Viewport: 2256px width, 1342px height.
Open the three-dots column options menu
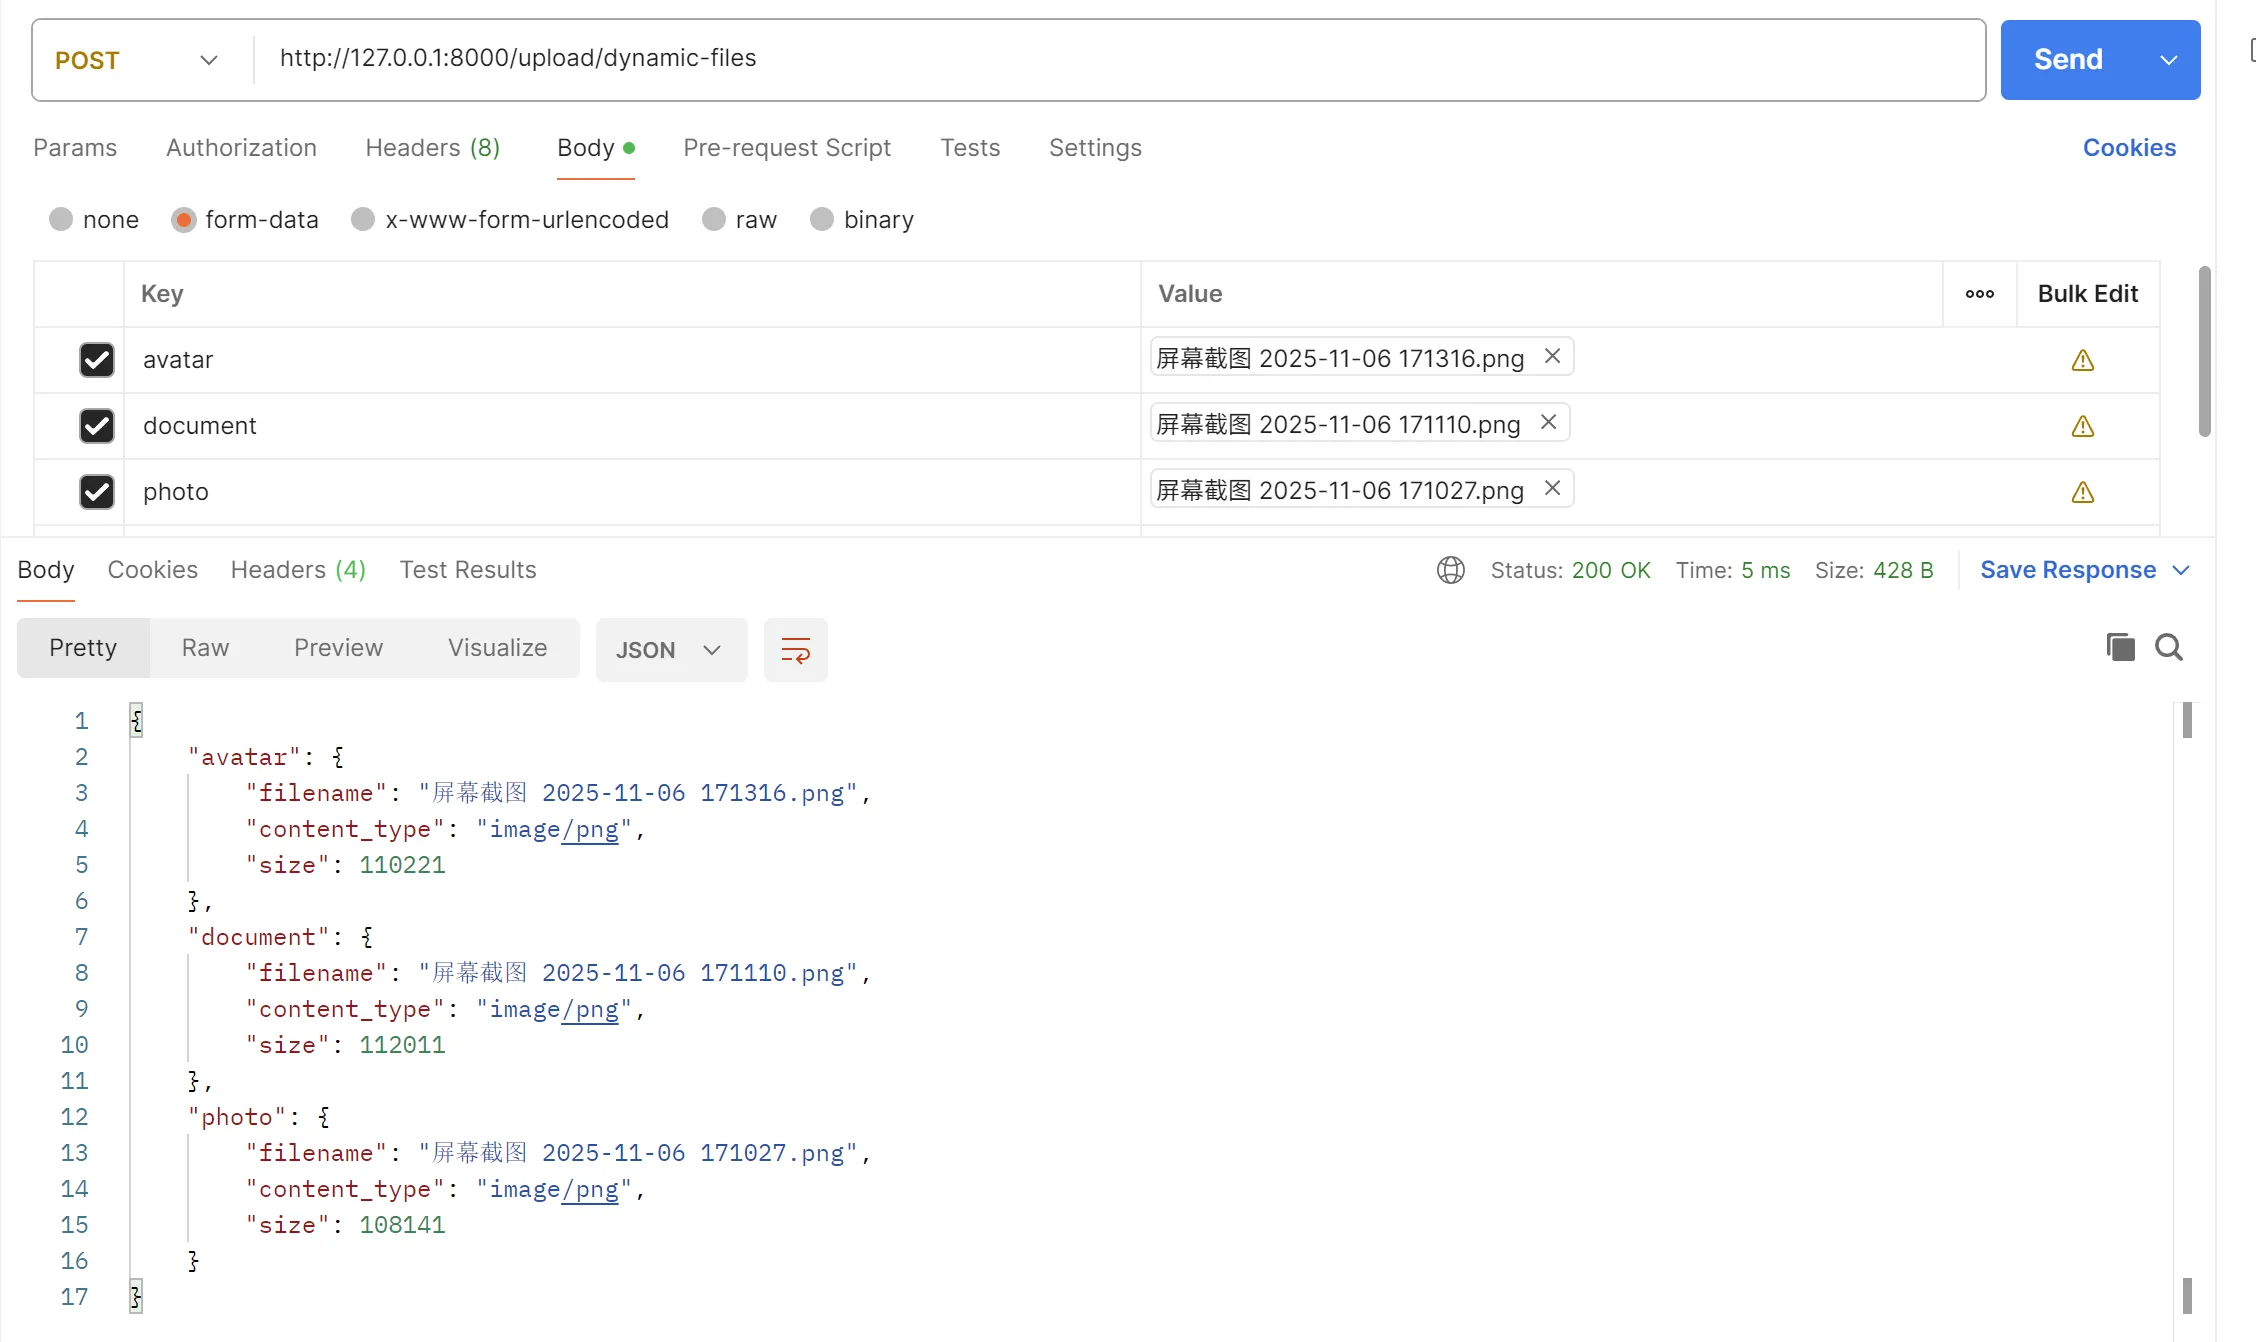click(1979, 294)
